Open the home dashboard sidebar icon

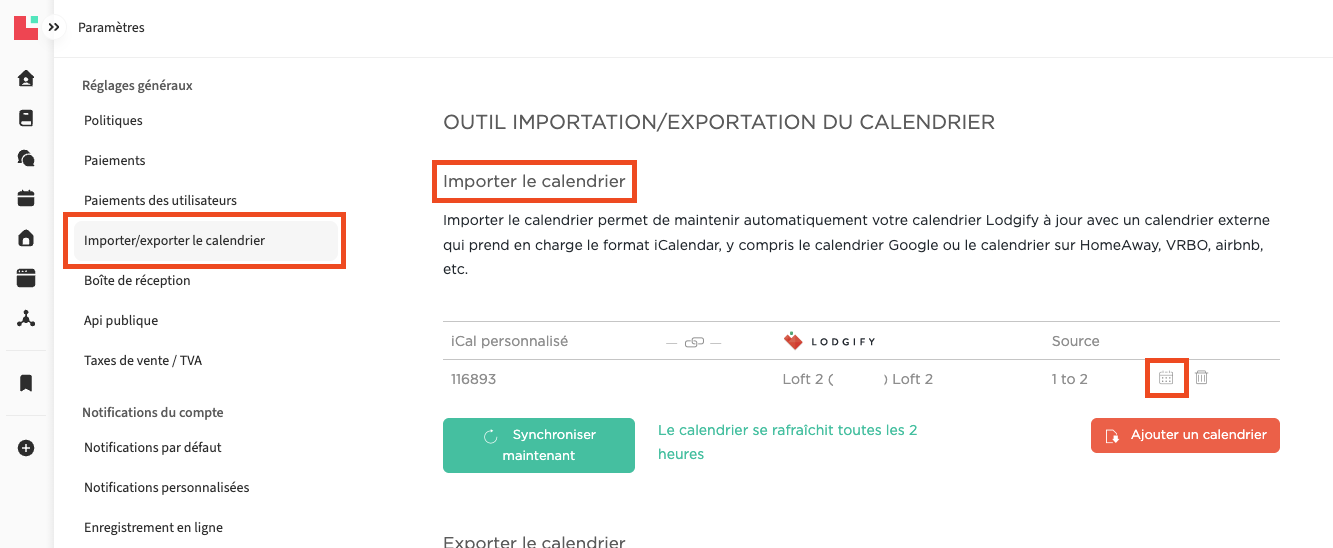click(26, 78)
